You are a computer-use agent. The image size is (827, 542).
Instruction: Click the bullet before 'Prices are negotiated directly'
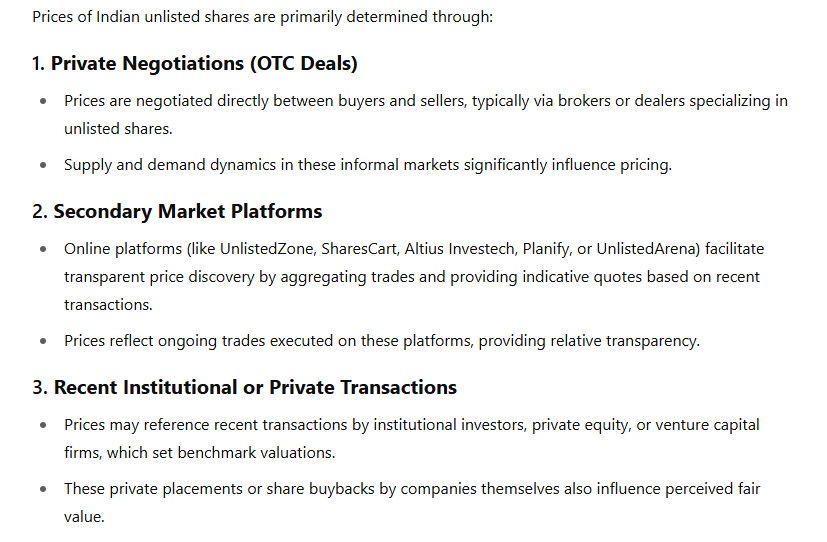coord(43,101)
